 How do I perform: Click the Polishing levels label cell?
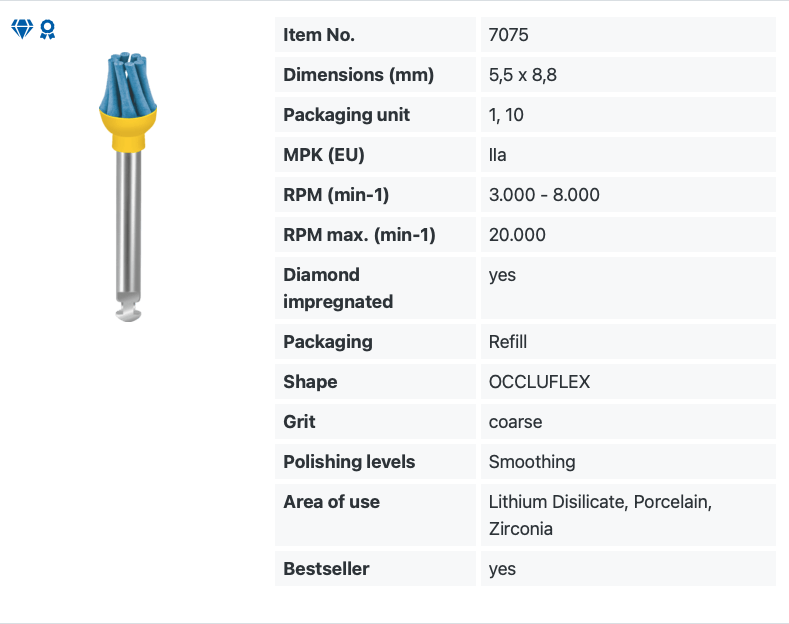pyautogui.click(x=375, y=462)
